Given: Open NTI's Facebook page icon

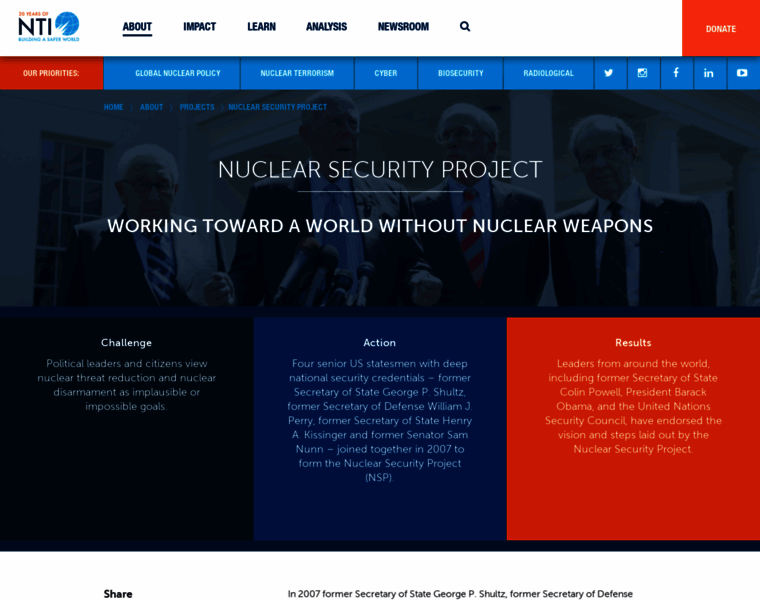Looking at the screenshot, I should point(676,73).
